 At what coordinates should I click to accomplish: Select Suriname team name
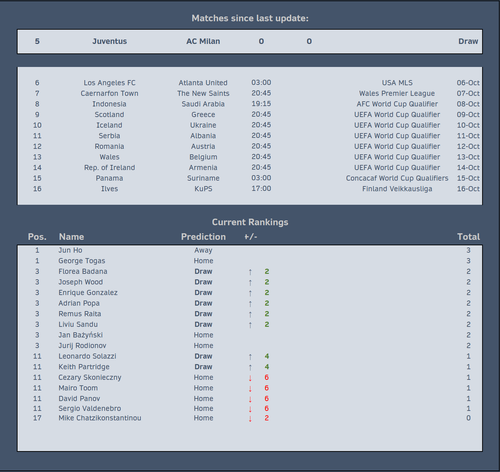tap(203, 178)
